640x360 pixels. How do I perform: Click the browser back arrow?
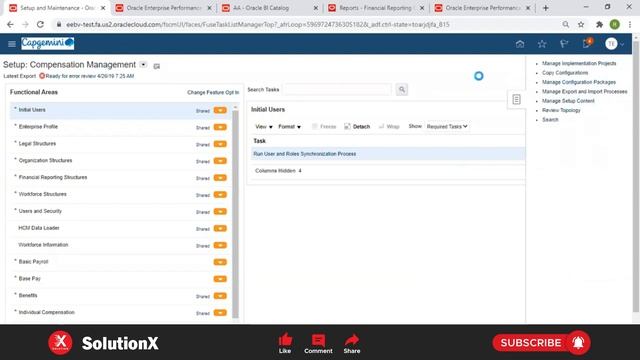click(x=10, y=24)
